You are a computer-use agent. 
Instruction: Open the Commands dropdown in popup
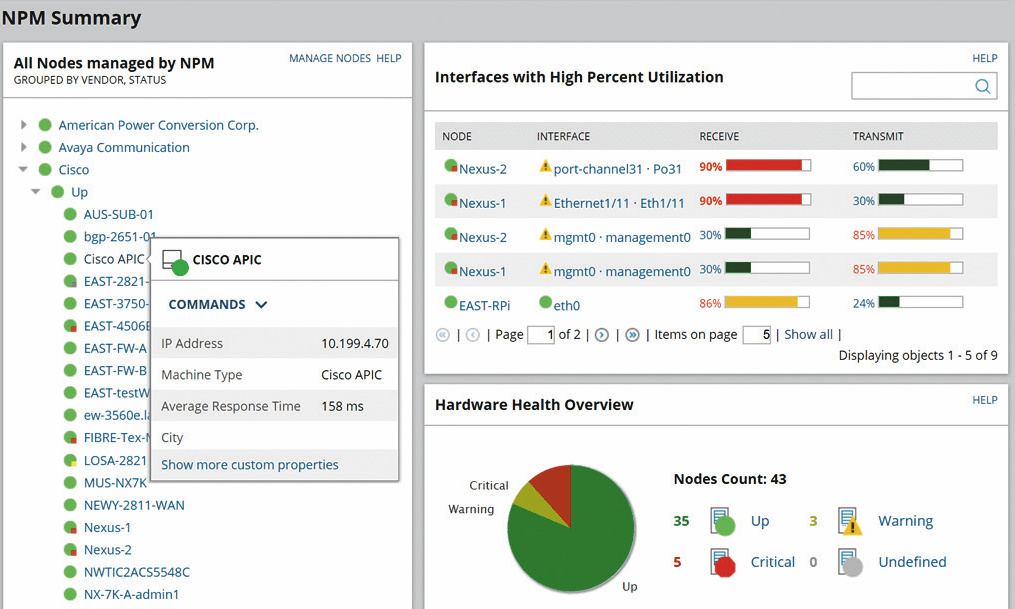[x=217, y=304]
